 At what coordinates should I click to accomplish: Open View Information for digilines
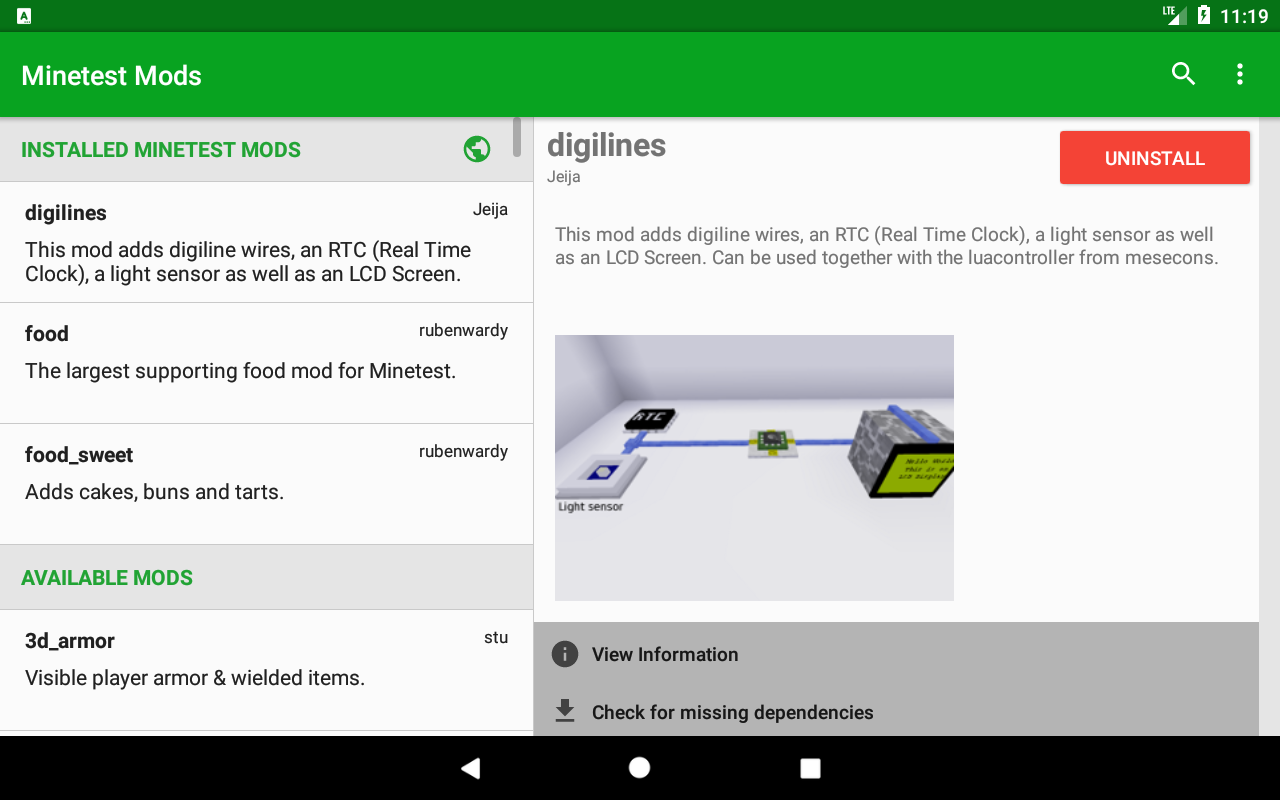pos(896,654)
